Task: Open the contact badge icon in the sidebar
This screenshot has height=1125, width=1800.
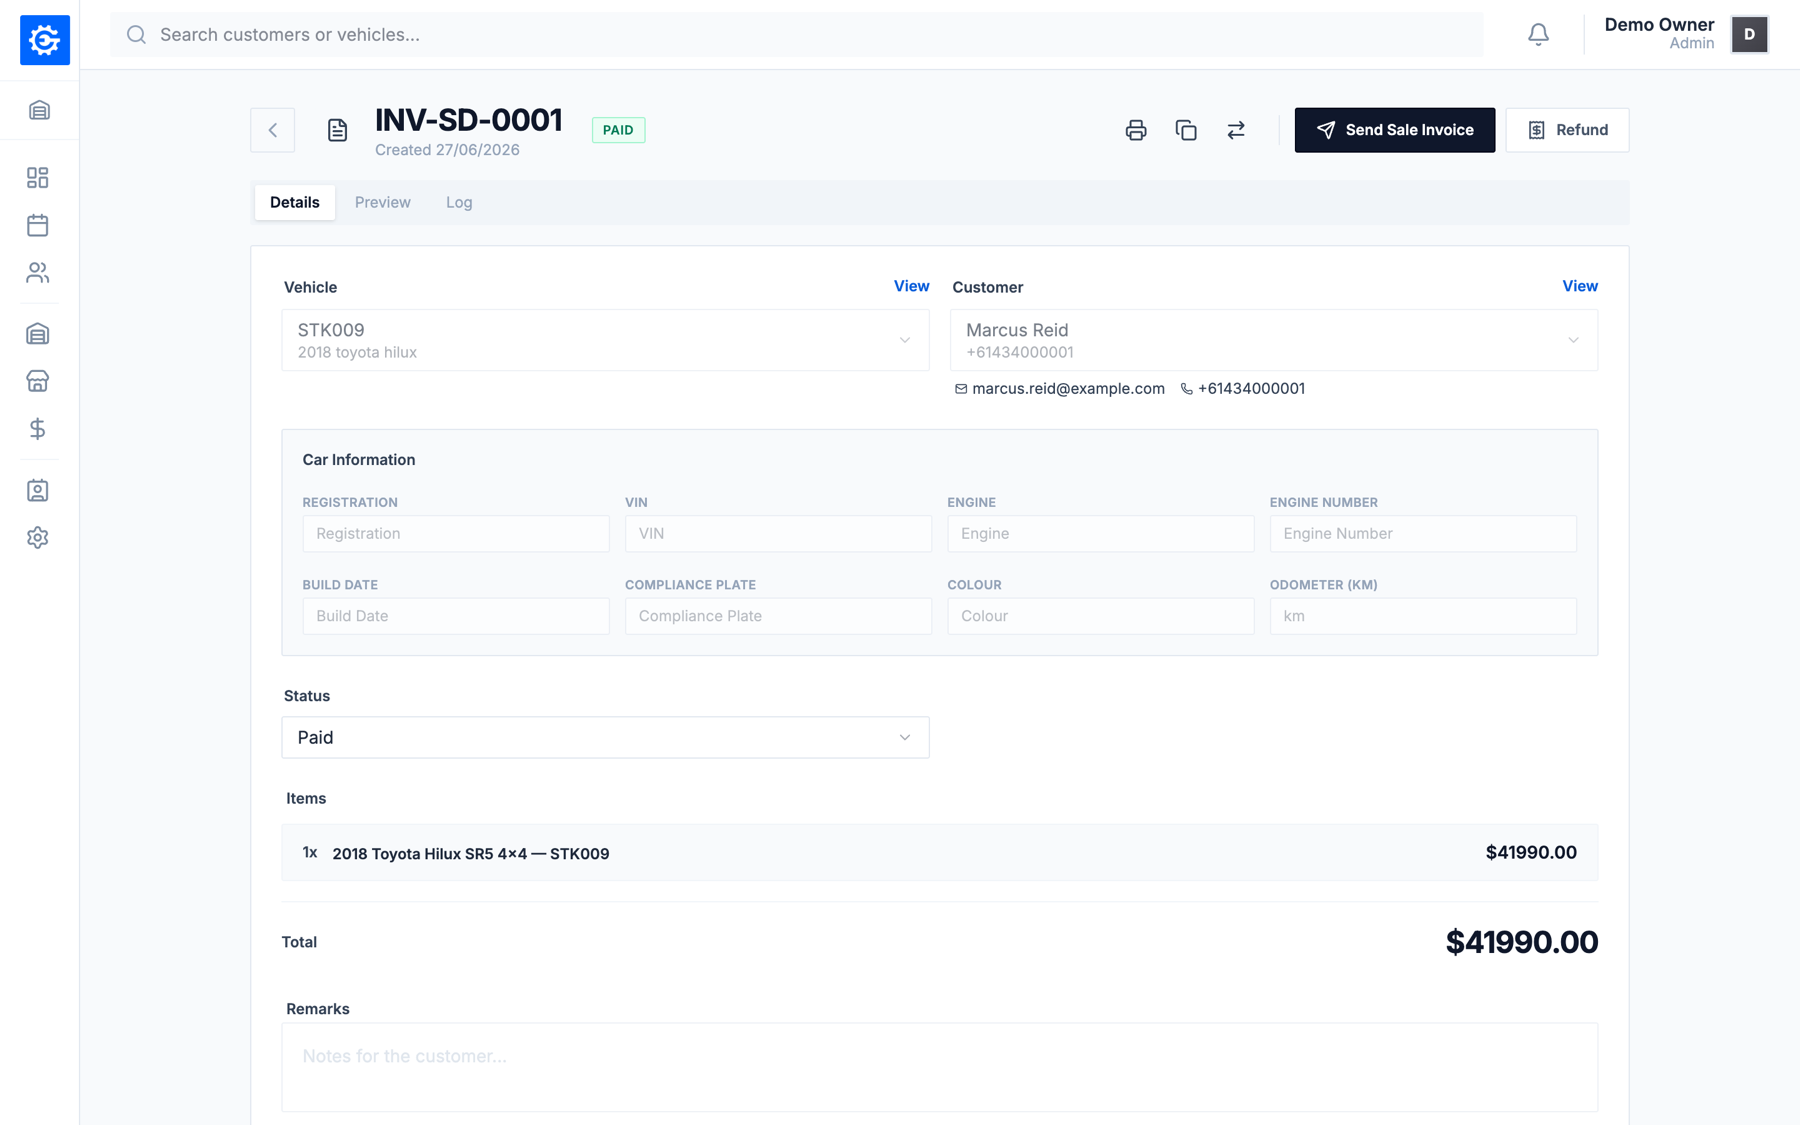Action: 38,490
